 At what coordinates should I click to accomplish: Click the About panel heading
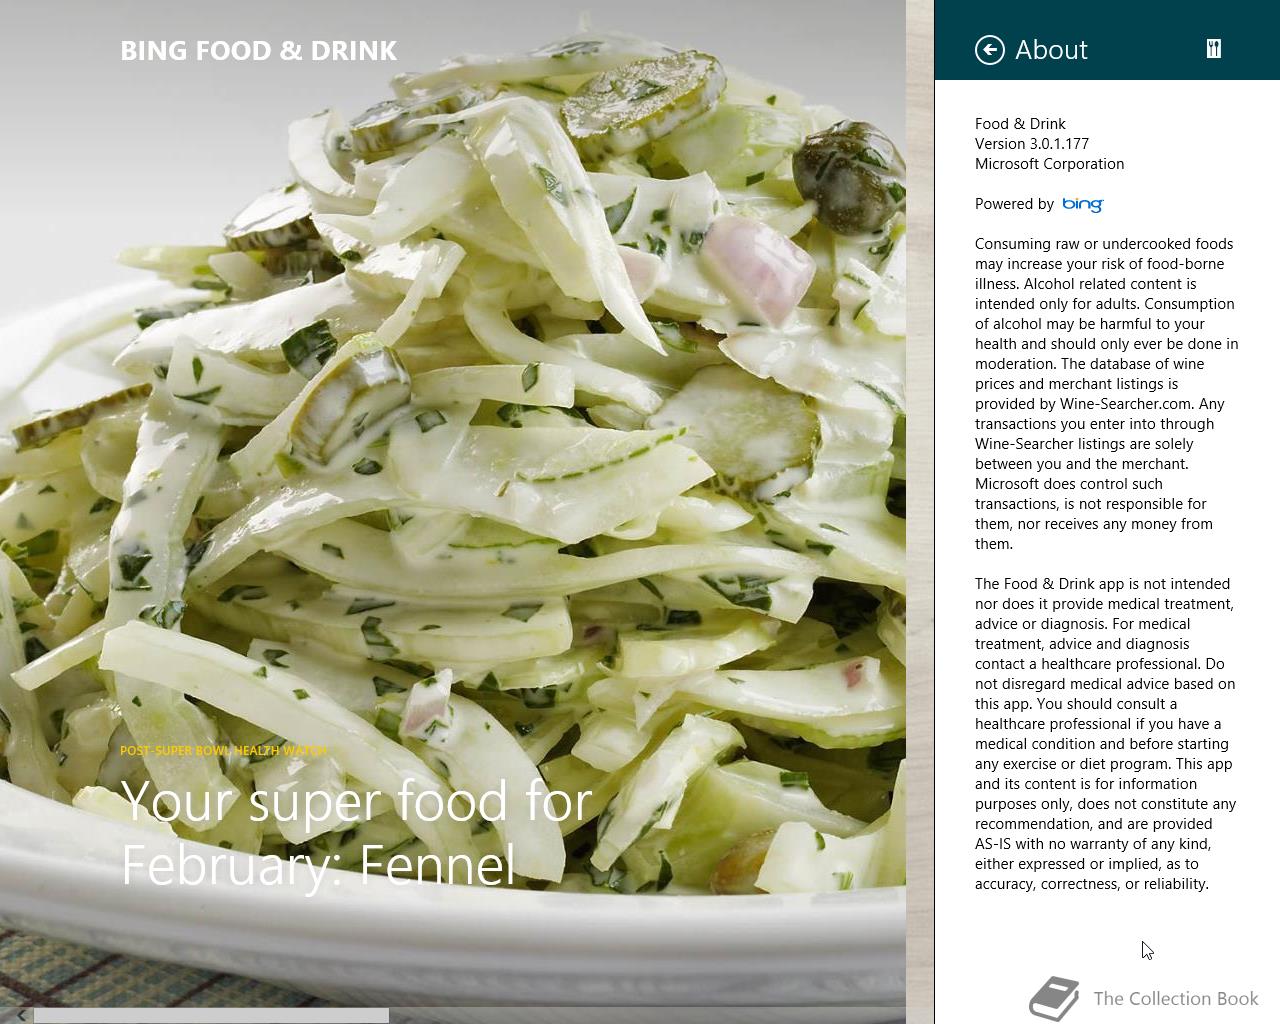coord(1051,50)
